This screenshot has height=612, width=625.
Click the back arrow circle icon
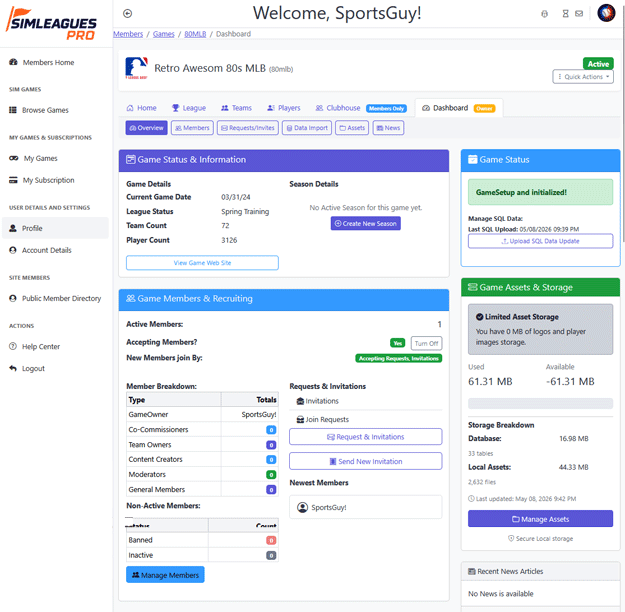click(128, 14)
